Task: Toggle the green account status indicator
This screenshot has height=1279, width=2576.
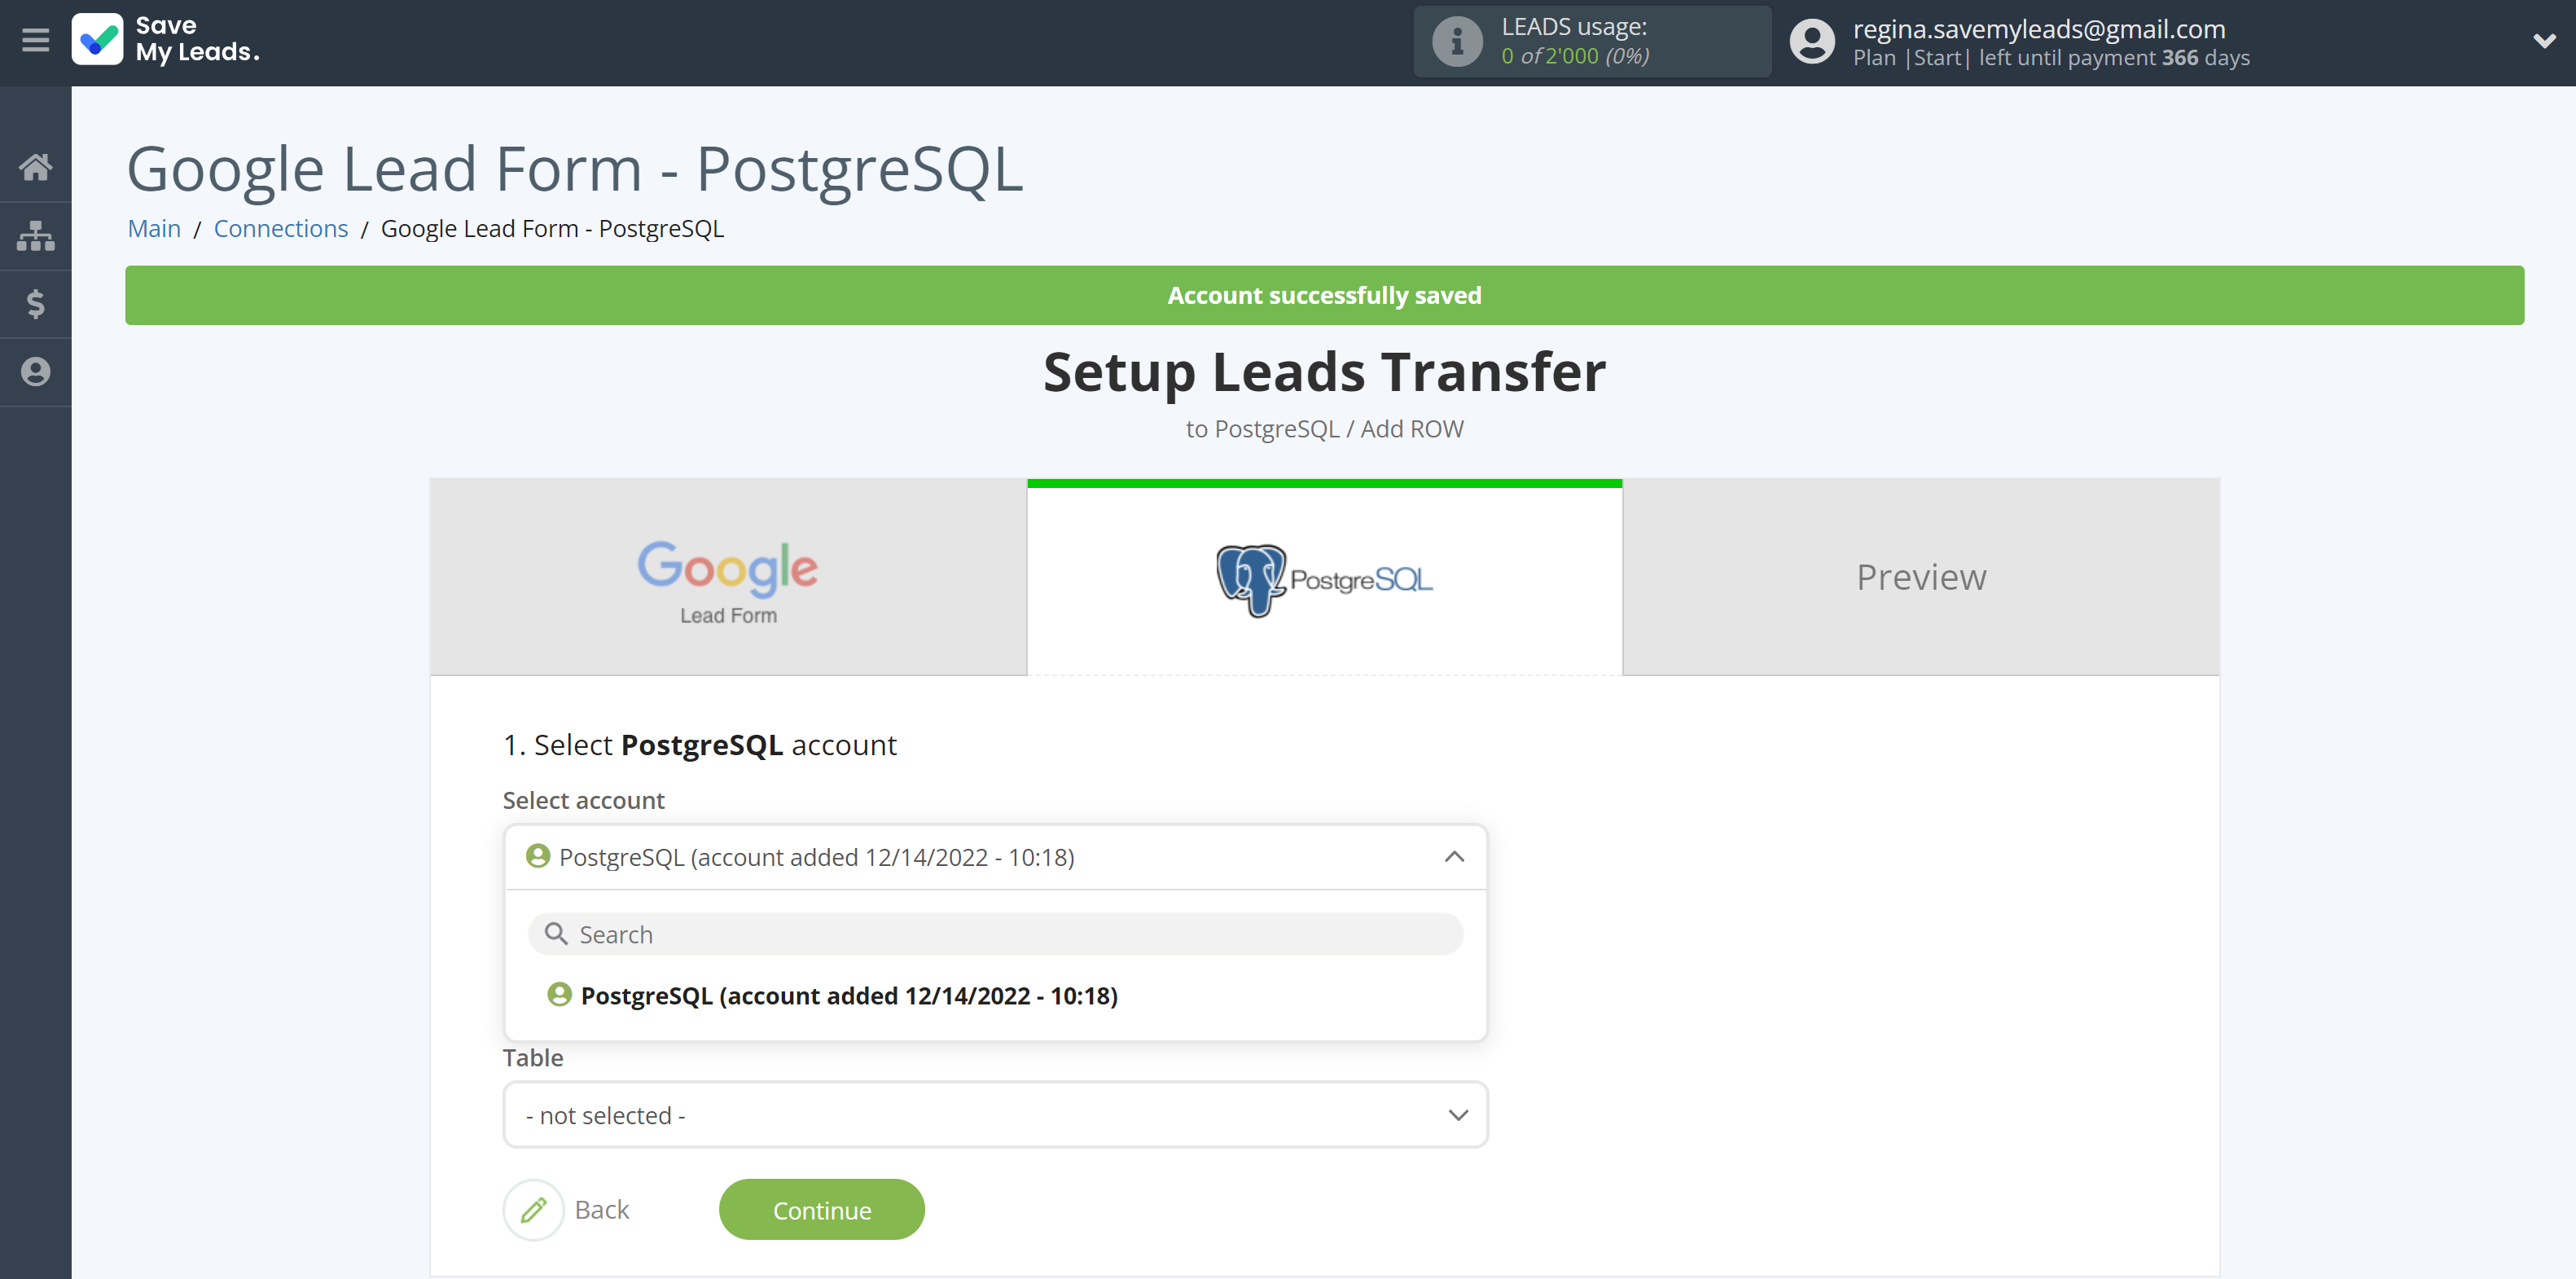Action: (536, 855)
